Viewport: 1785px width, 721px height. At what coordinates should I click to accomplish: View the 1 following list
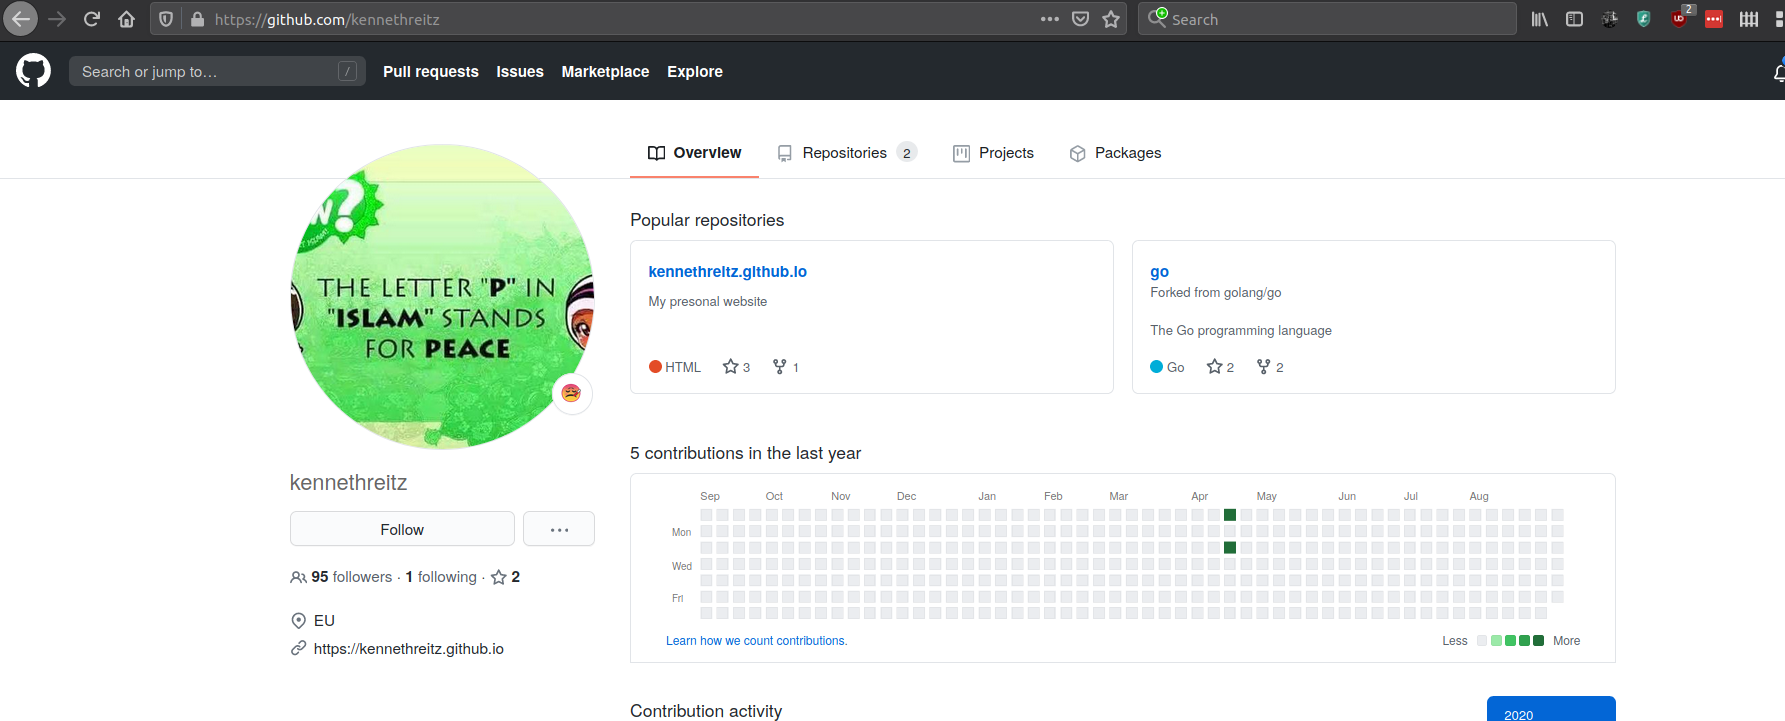coord(441,577)
